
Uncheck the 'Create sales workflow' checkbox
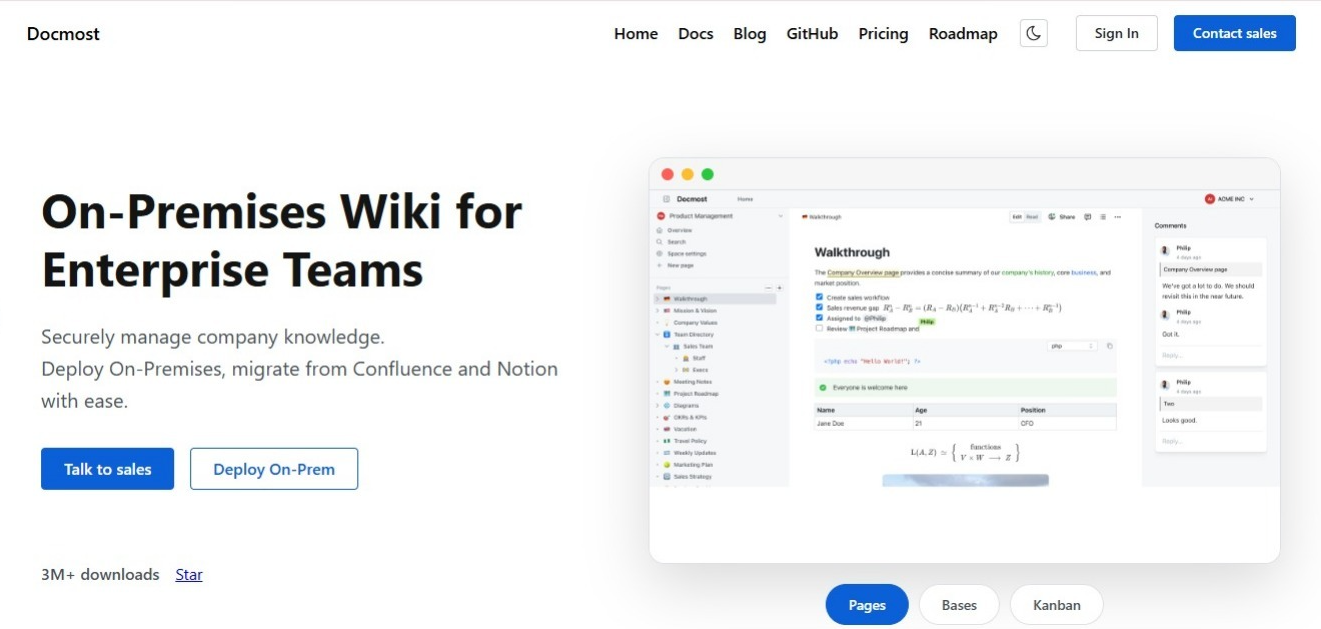click(x=819, y=297)
